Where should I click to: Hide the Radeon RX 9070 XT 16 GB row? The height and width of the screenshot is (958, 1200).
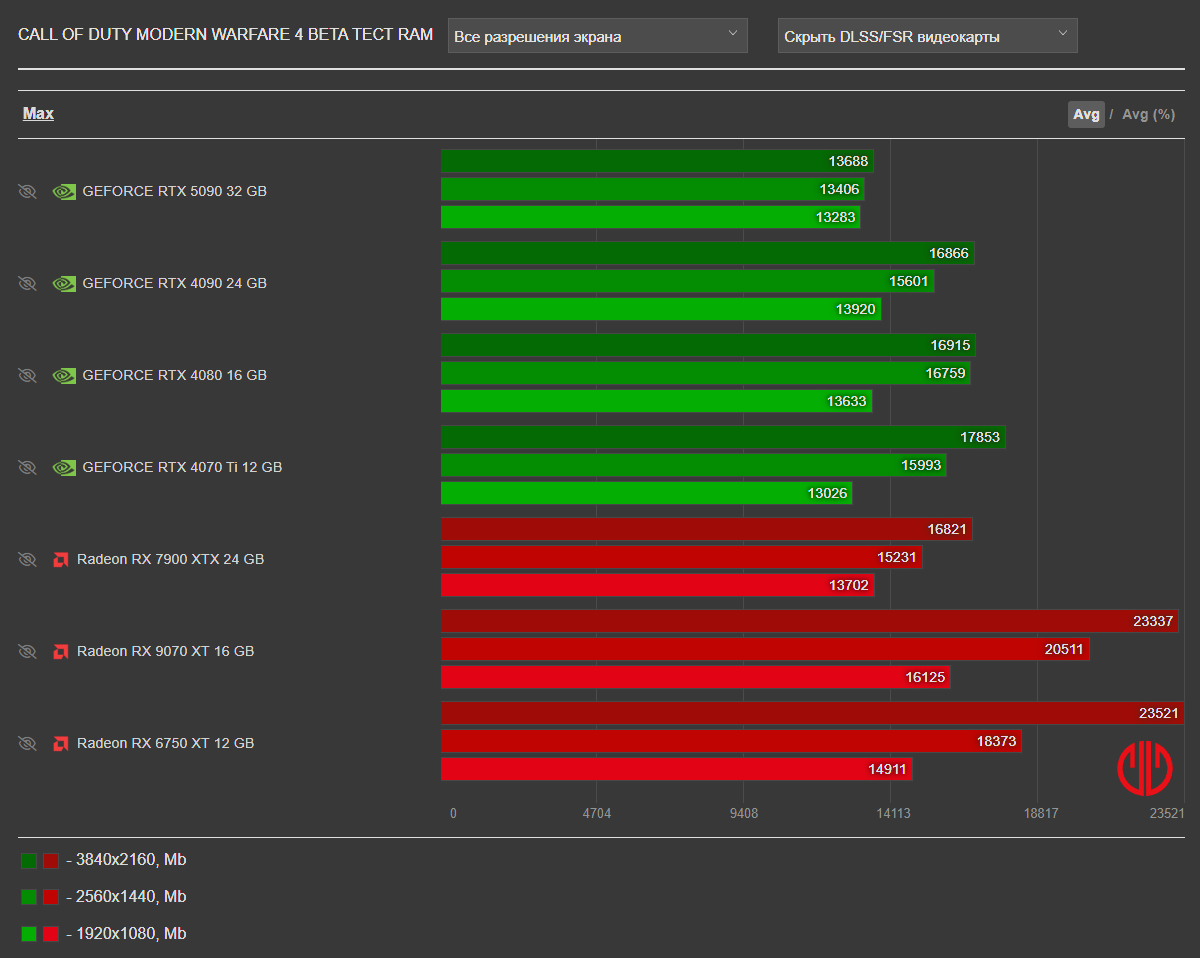(27, 651)
